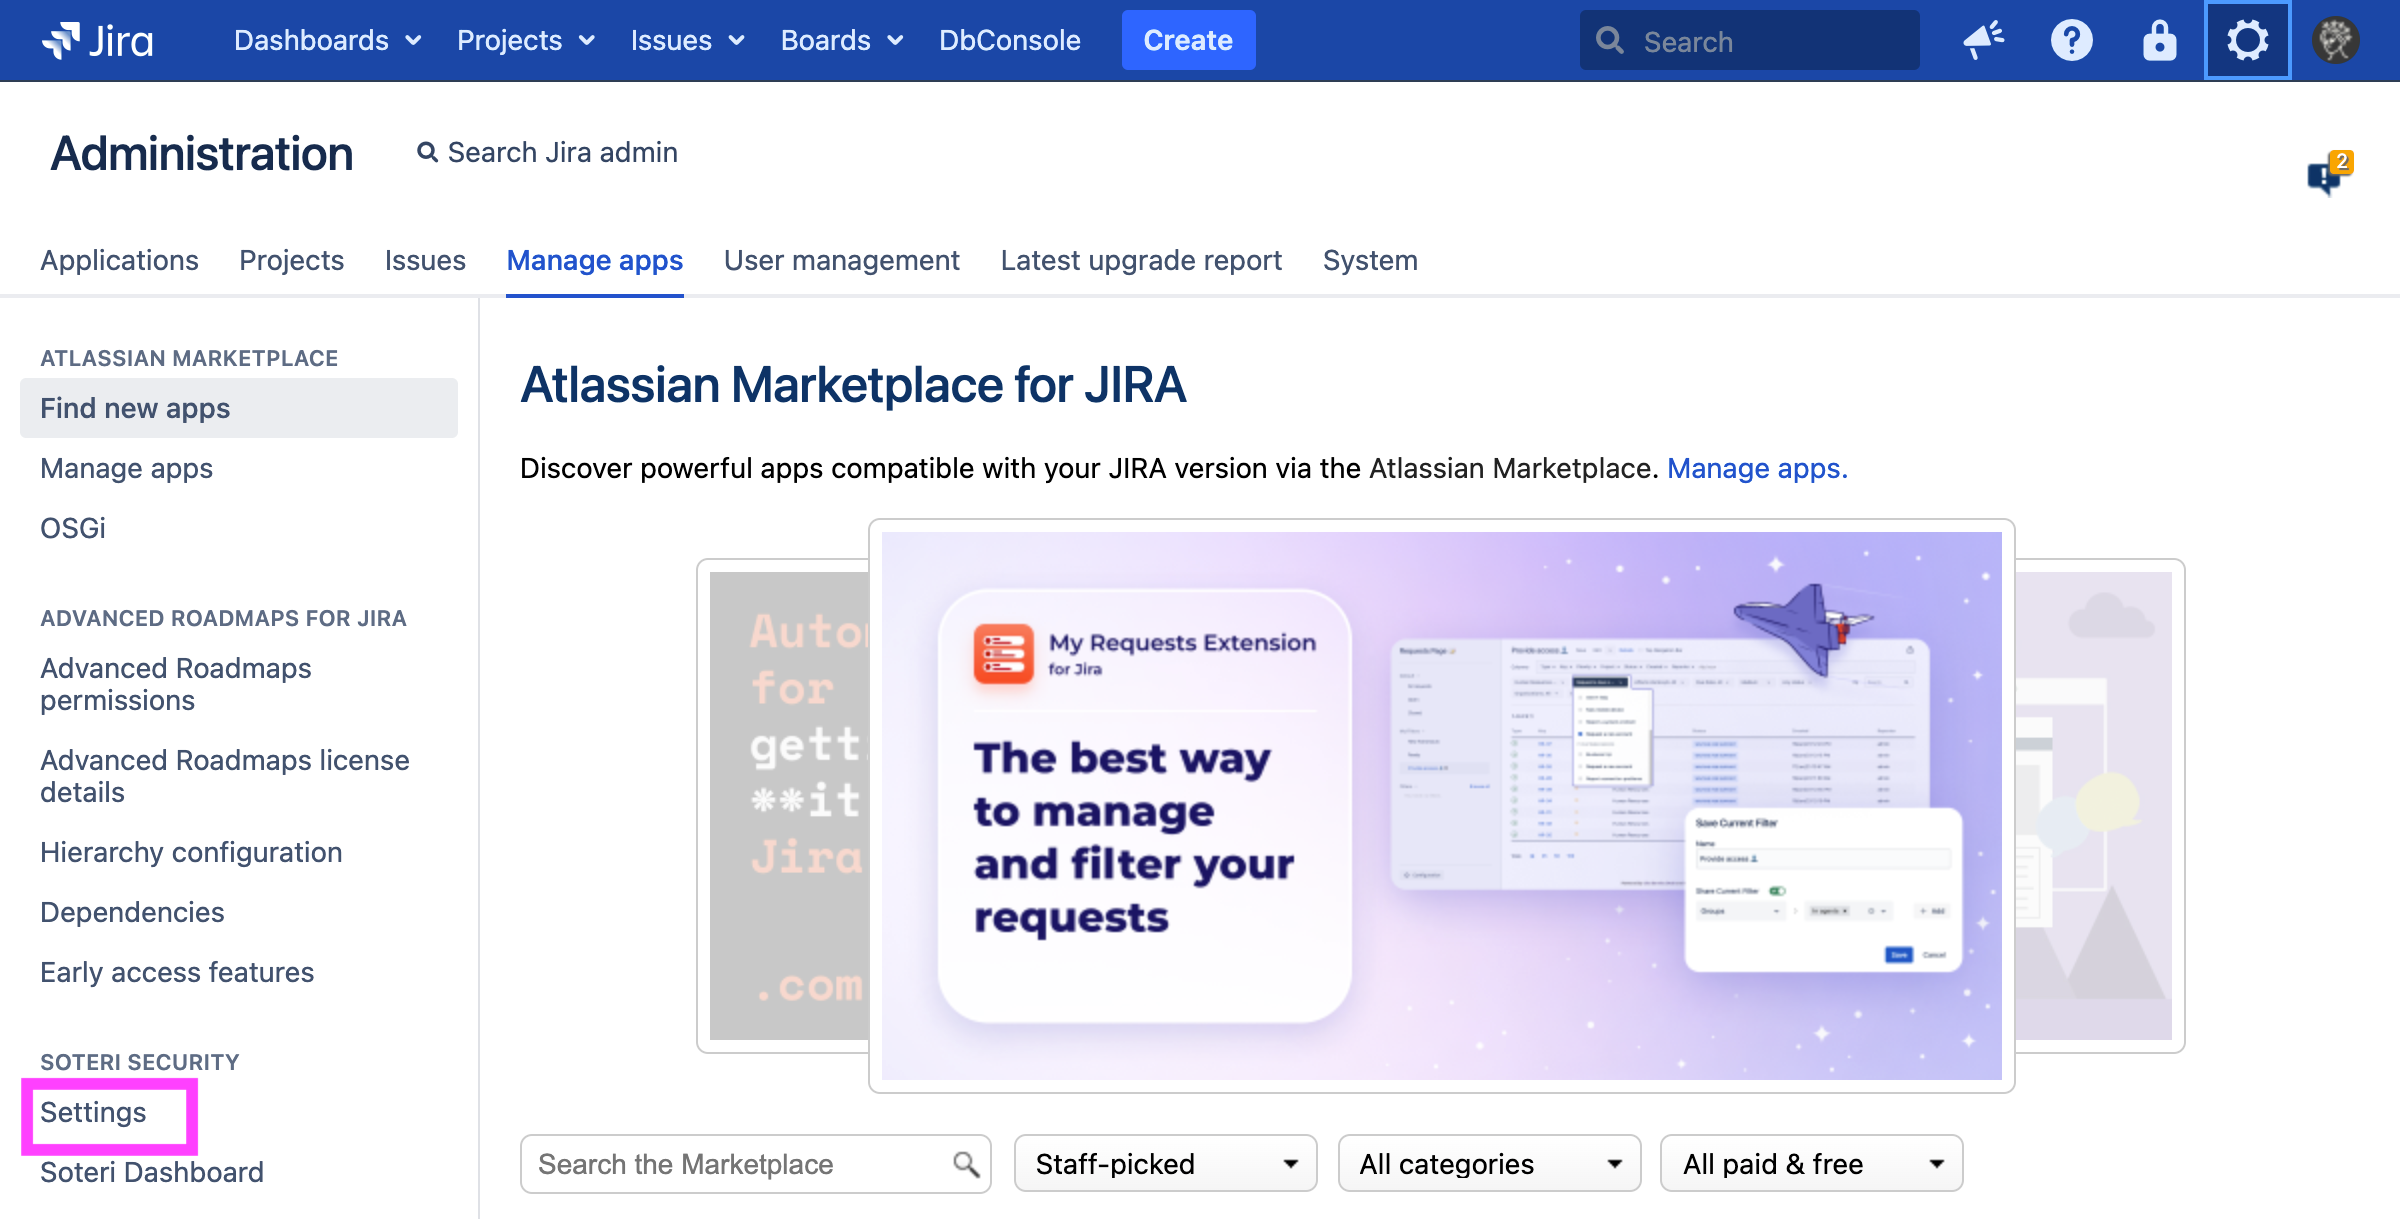Click the lock icon in header

pos(2159,40)
